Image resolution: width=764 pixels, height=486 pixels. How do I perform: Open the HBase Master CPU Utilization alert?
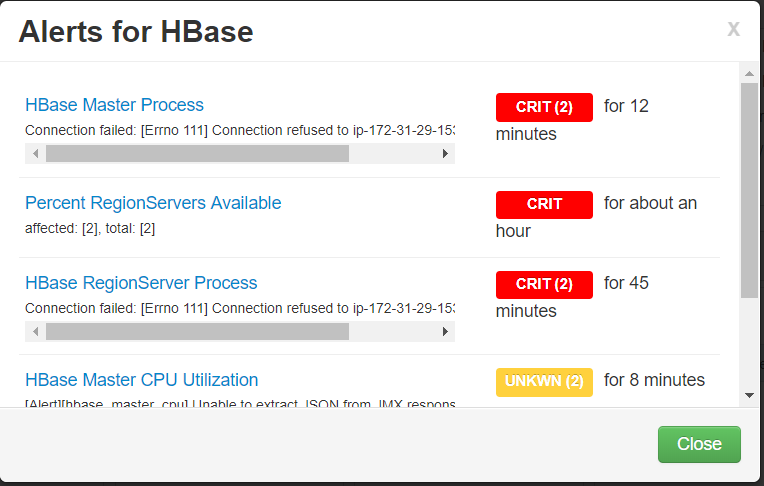[142, 380]
